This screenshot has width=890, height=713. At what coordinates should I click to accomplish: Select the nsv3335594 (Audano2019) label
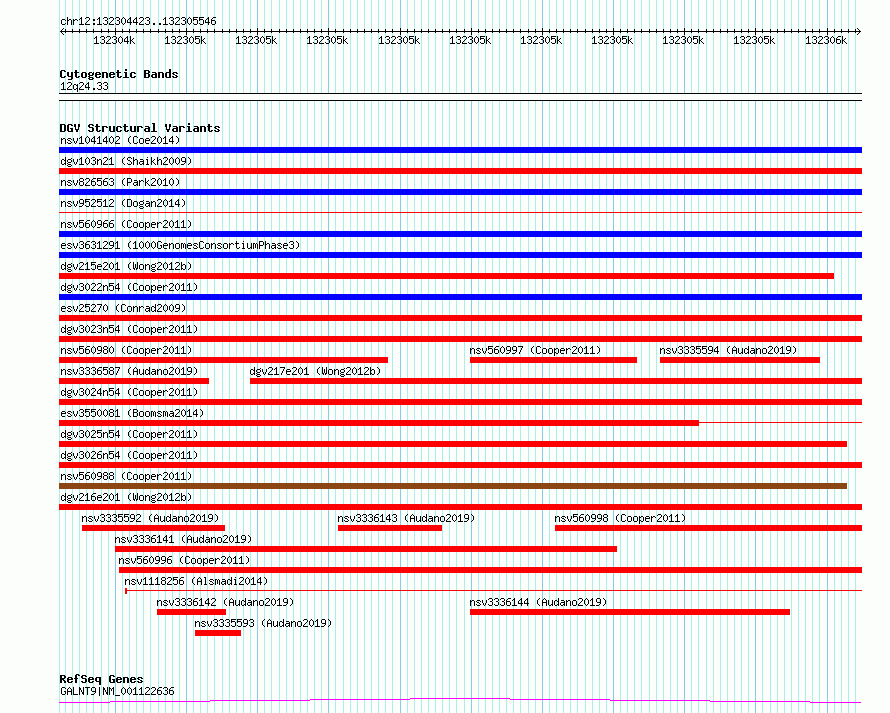[x=728, y=350]
